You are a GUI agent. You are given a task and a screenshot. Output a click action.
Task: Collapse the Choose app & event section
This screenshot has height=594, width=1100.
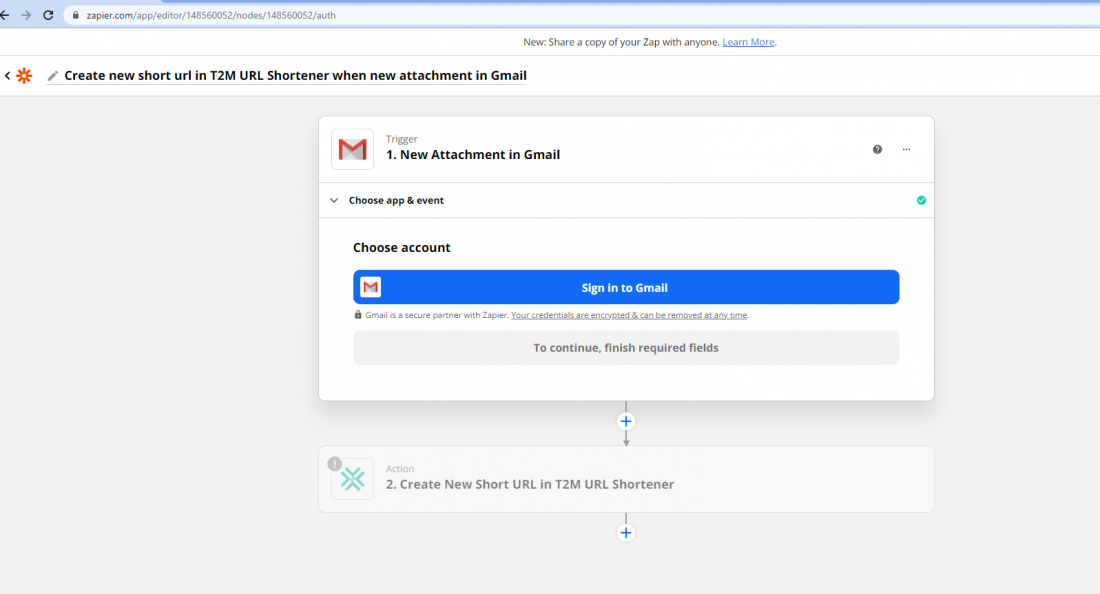coord(334,200)
